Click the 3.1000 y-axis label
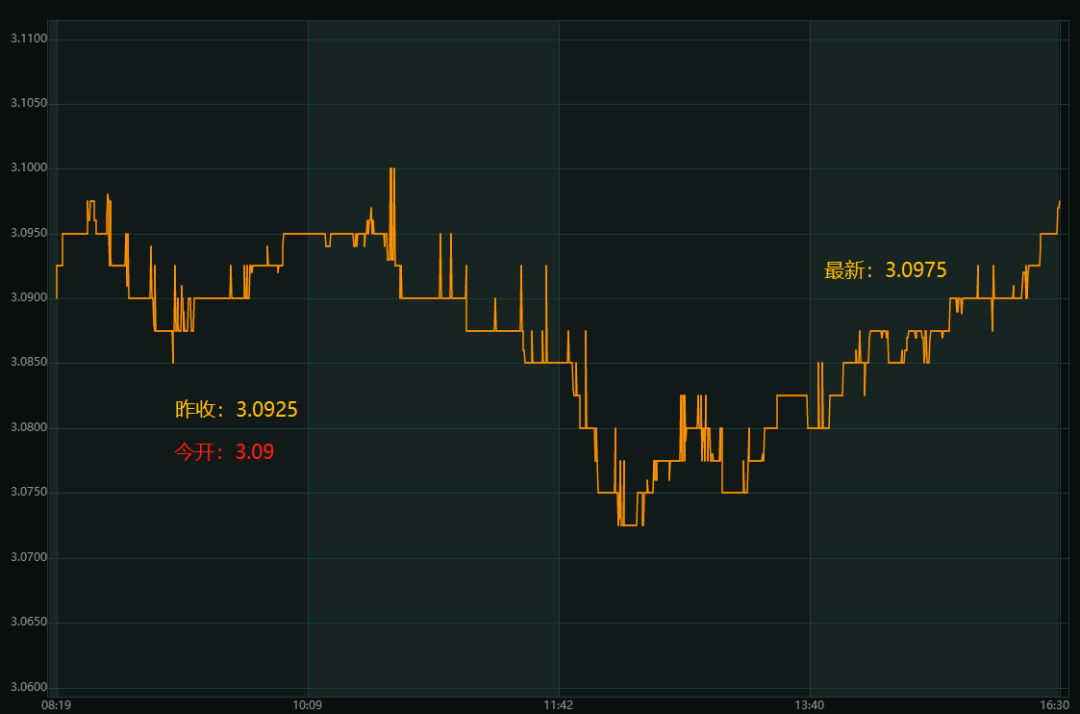 [x=29, y=168]
